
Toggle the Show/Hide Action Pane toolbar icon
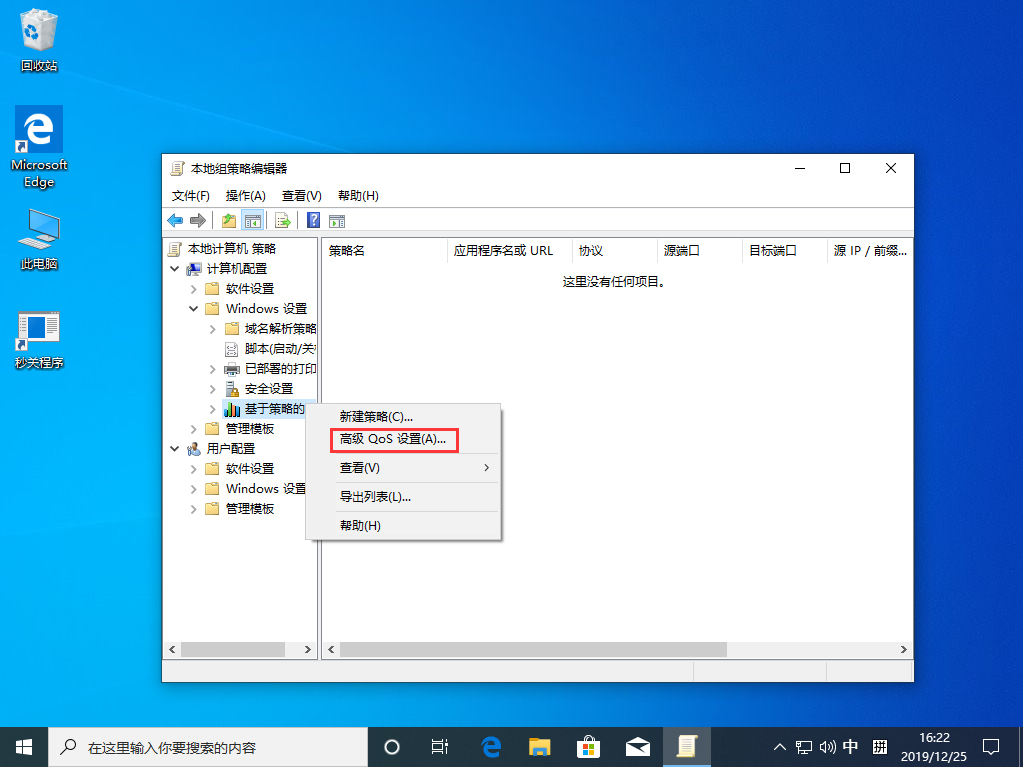point(337,220)
